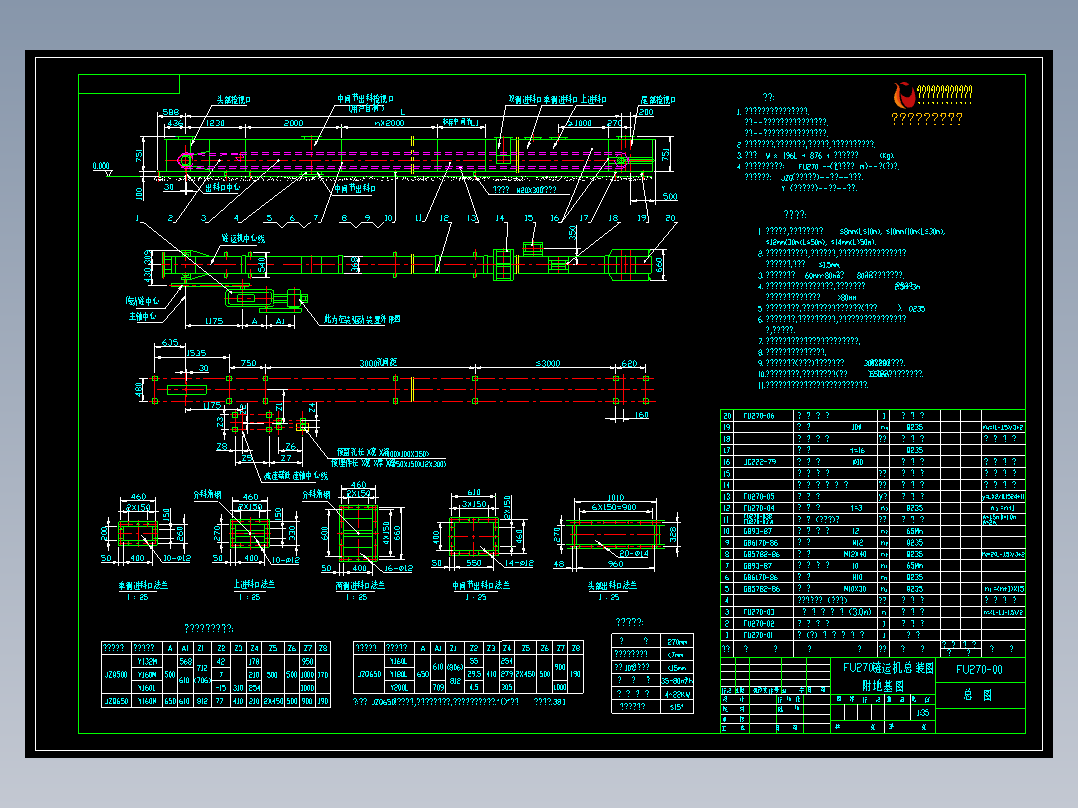Select GB93-87 in parts list row 10
Viewport: 1078px width, 808px height.
(x=757, y=532)
